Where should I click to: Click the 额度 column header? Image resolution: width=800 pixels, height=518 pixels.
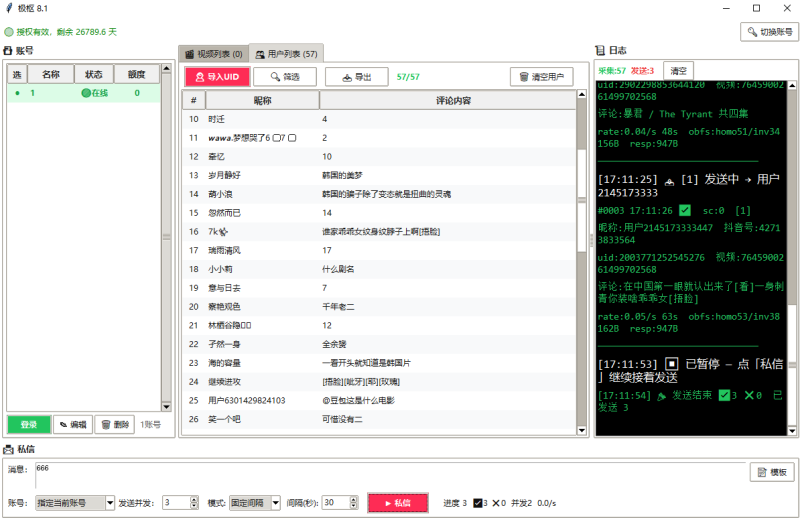[x=137, y=75]
